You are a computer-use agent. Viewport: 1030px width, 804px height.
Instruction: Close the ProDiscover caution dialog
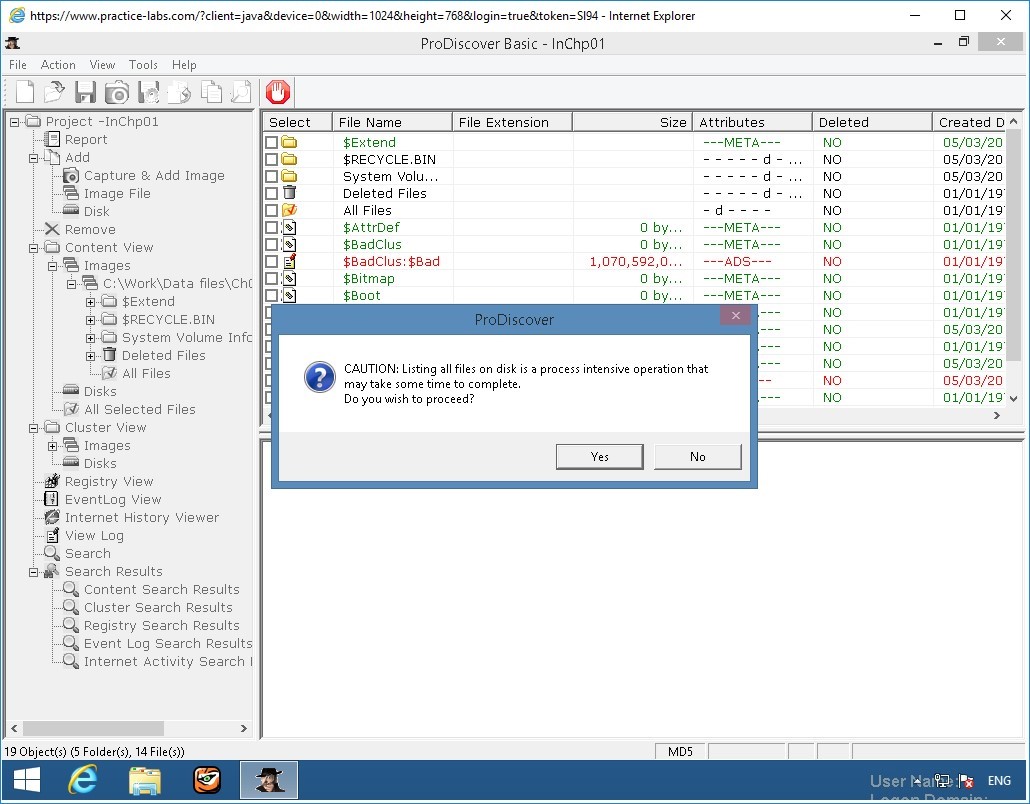coord(736,315)
